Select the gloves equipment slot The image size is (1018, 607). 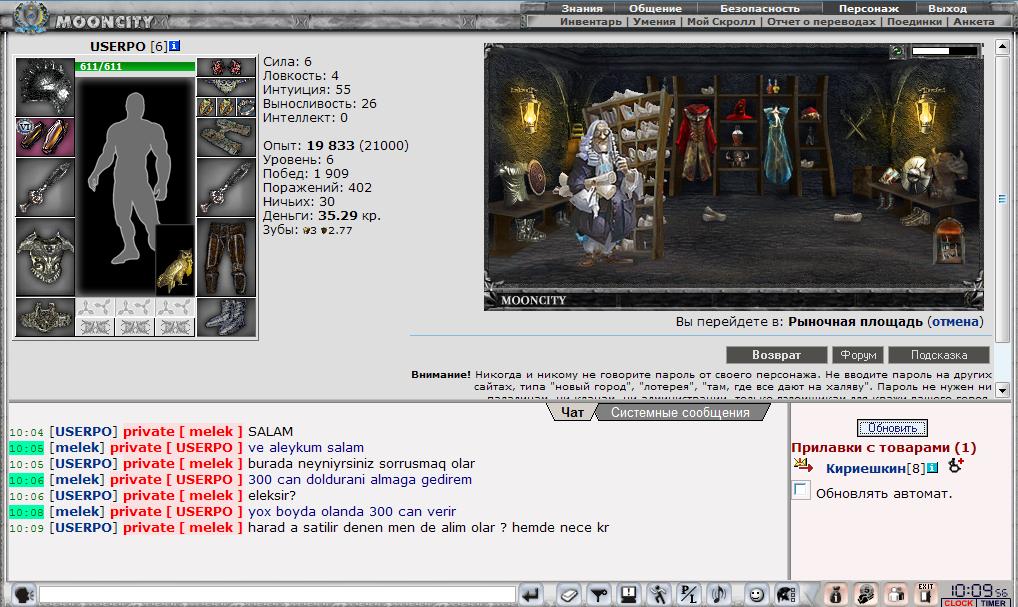pos(226,137)
